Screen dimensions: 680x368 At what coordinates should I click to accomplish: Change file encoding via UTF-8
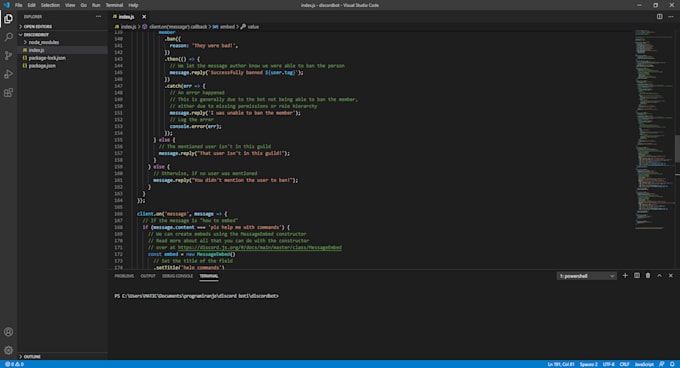pos(608,364)
